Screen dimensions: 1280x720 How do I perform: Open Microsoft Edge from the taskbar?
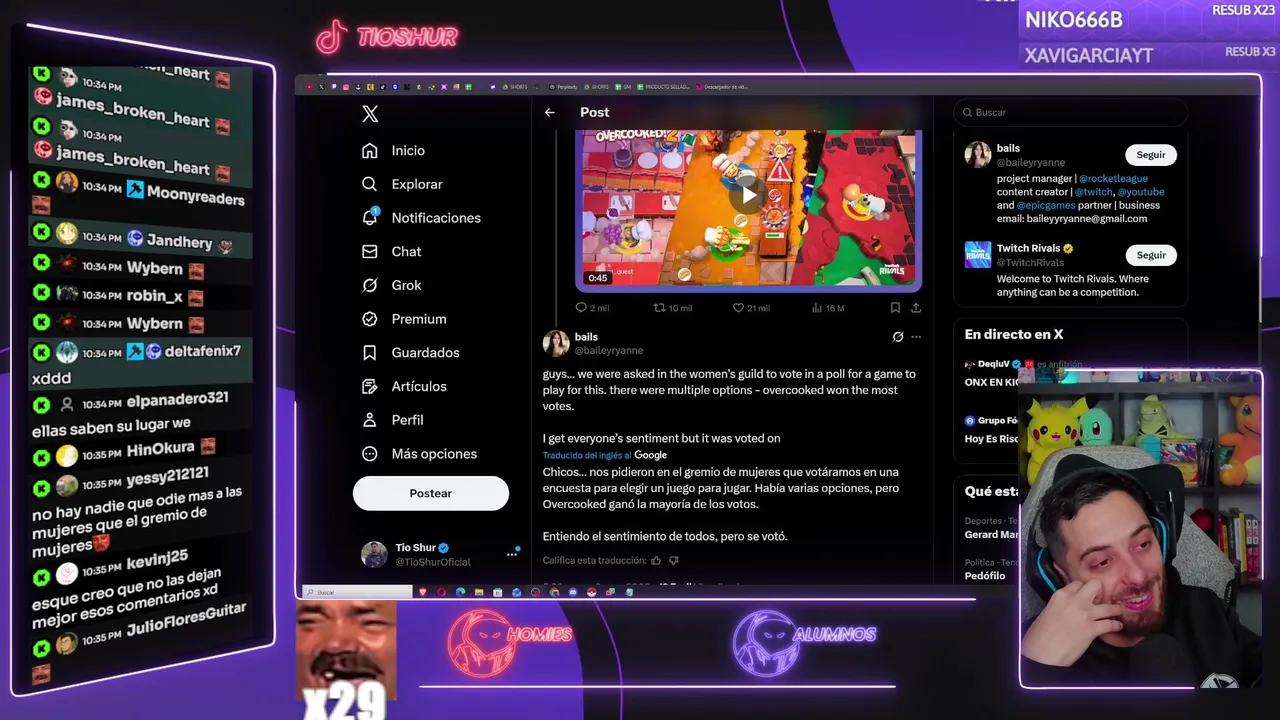tap(460, 592)
